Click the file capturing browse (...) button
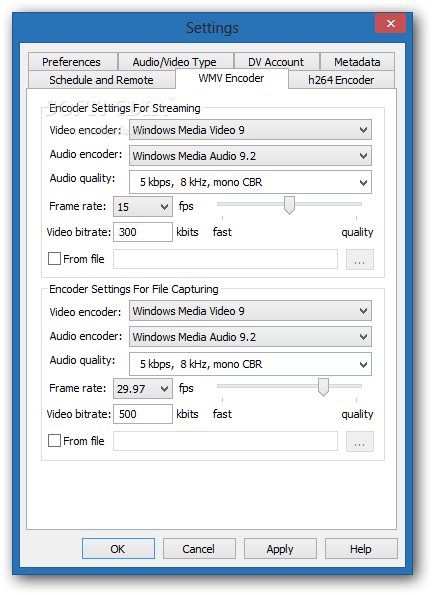 pyautogui.click(x=360, y=441)
